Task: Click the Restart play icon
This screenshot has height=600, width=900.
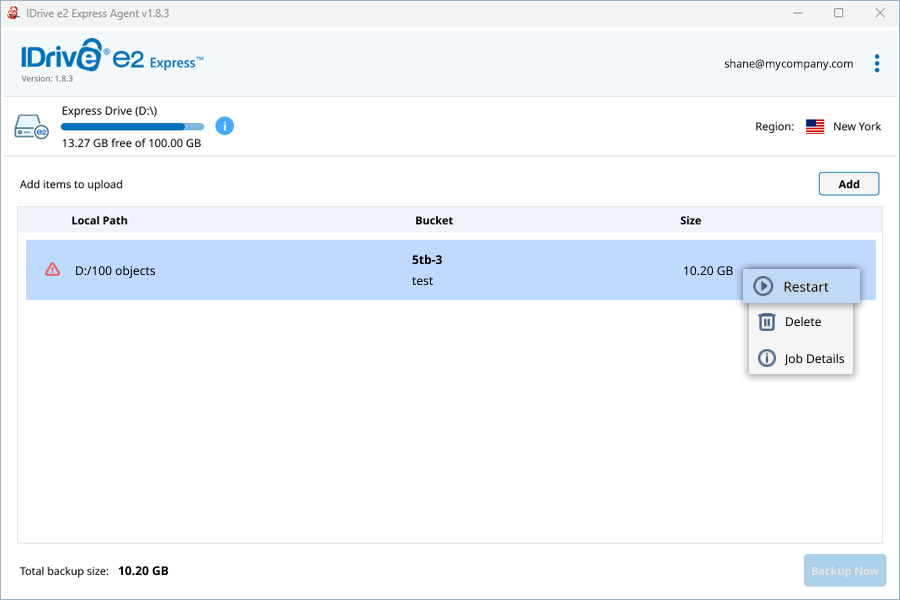Action: click(x=763, y=286)
